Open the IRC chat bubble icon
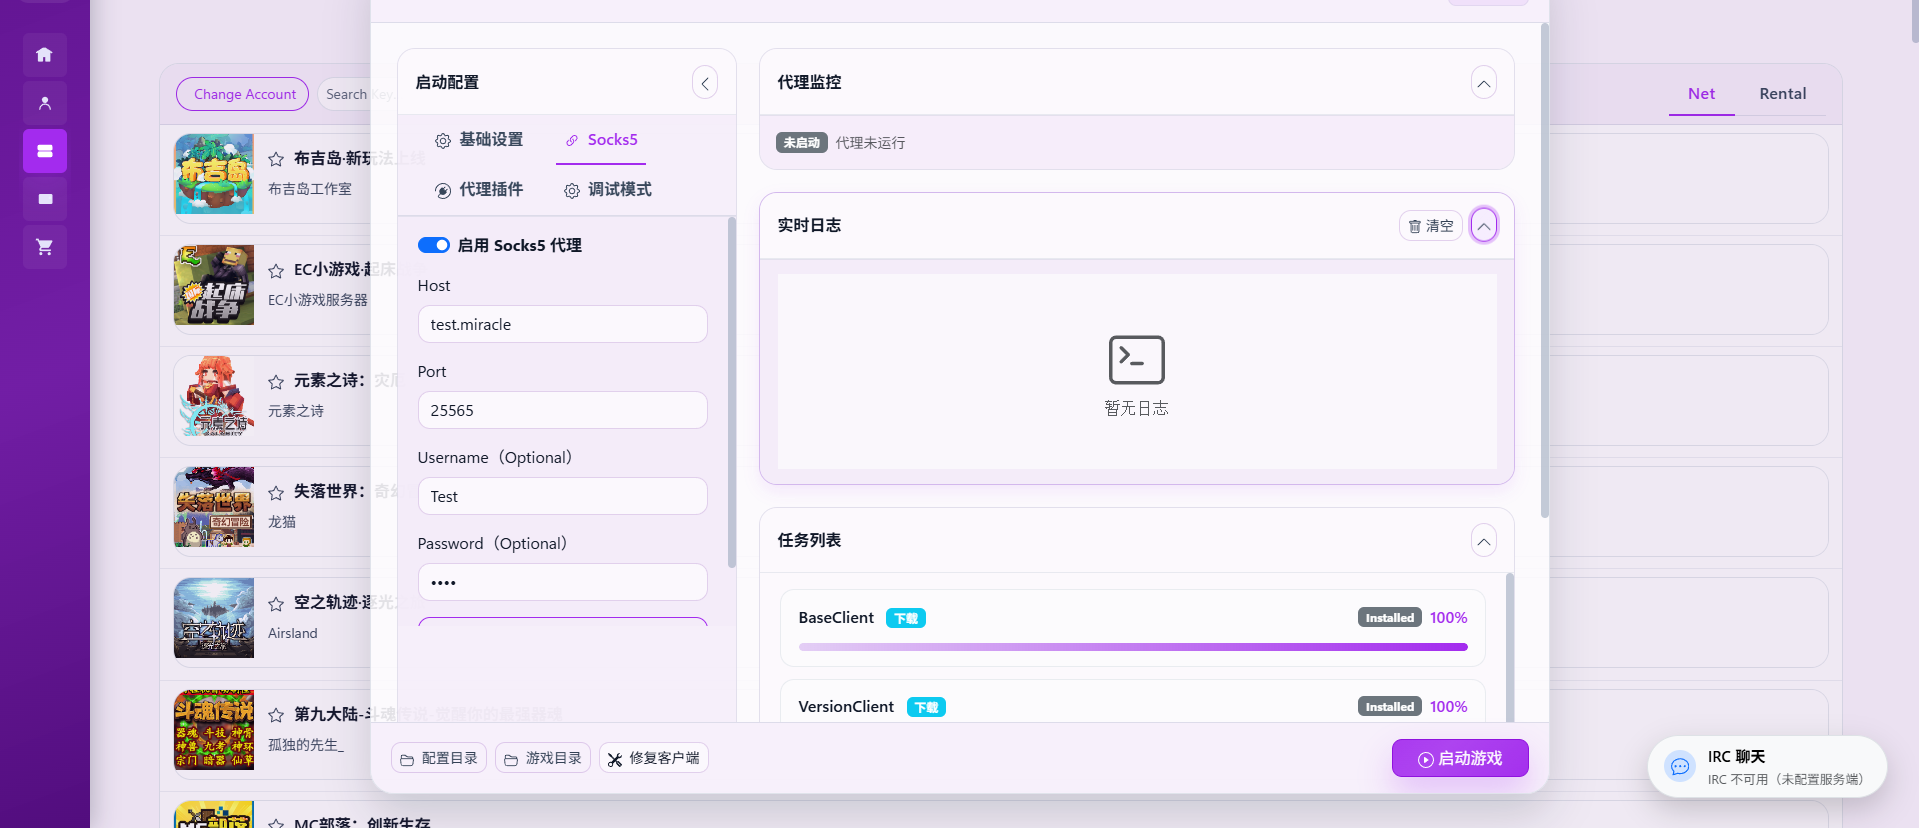 (1680, 767)
